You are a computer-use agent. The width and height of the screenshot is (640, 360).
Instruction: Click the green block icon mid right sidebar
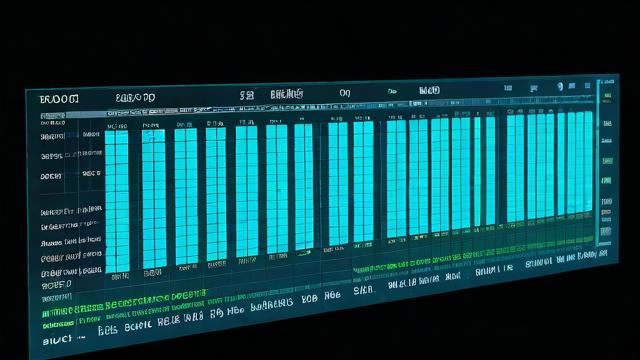click(x=607, y=161)
